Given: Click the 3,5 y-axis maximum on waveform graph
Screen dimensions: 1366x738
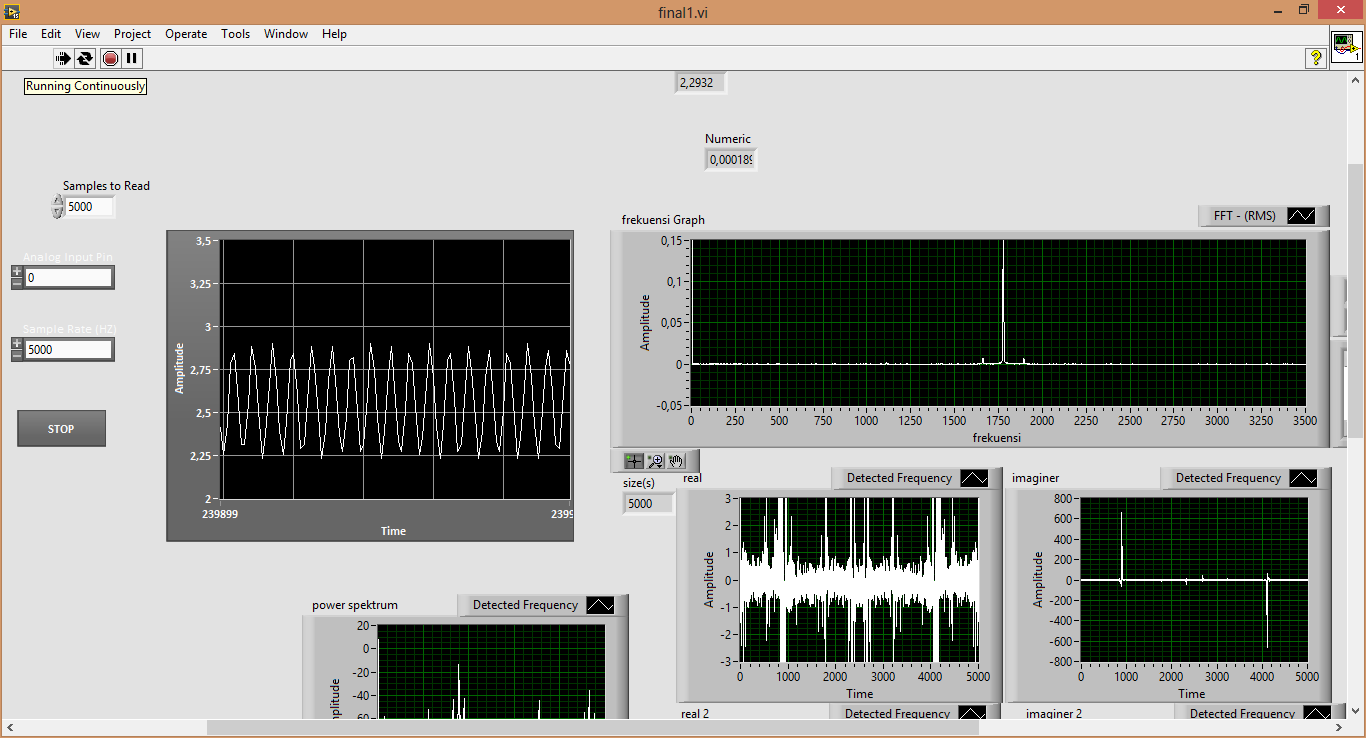Looking at the screenshot, I should 204,241.
